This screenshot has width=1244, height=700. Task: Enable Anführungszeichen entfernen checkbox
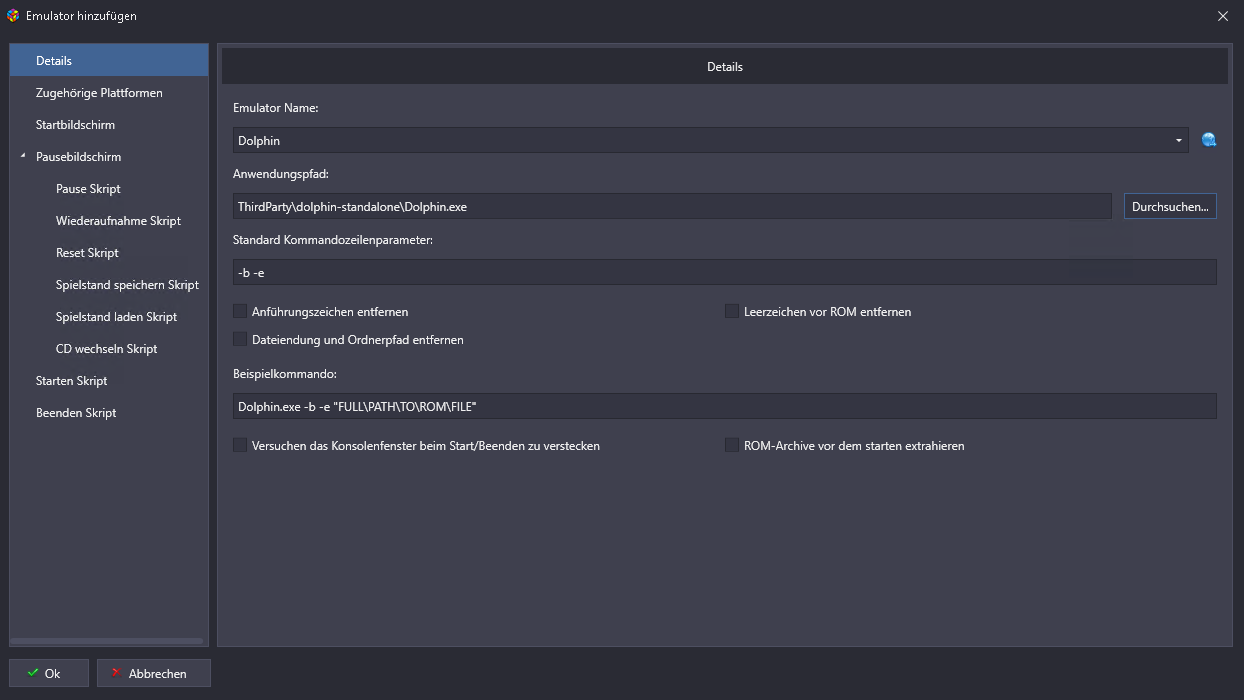tap(240, 312)
